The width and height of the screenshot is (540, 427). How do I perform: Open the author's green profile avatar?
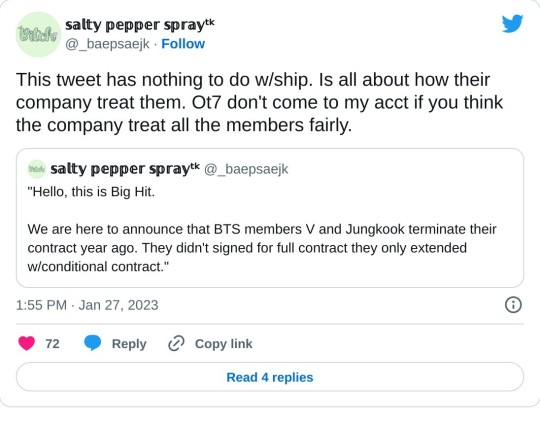38,34
